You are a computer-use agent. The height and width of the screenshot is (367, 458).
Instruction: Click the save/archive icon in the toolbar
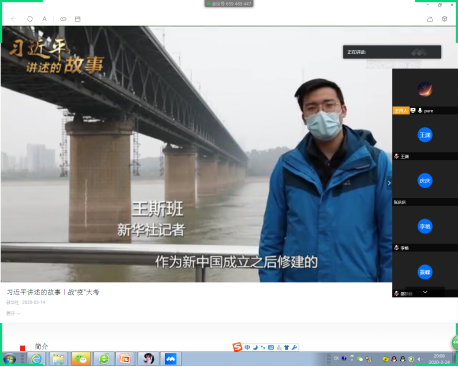(x=78, y=19)
